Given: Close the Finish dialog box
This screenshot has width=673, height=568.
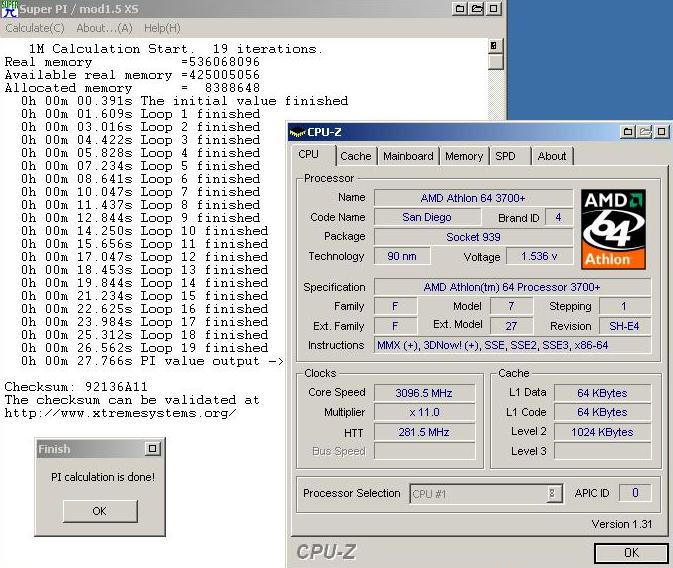Looking at the screenshot, I should point(152,449).
